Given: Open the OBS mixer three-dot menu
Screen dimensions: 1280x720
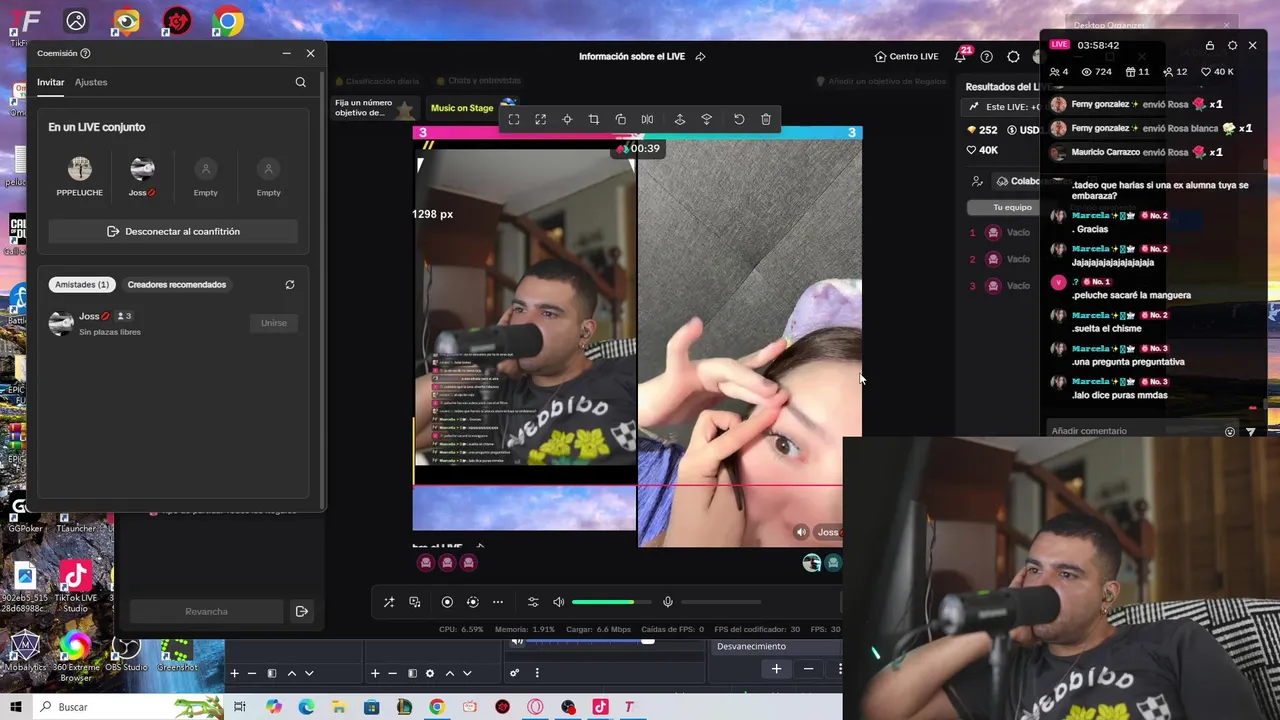Looking at the screenshot, I should [x=537, y=673].
